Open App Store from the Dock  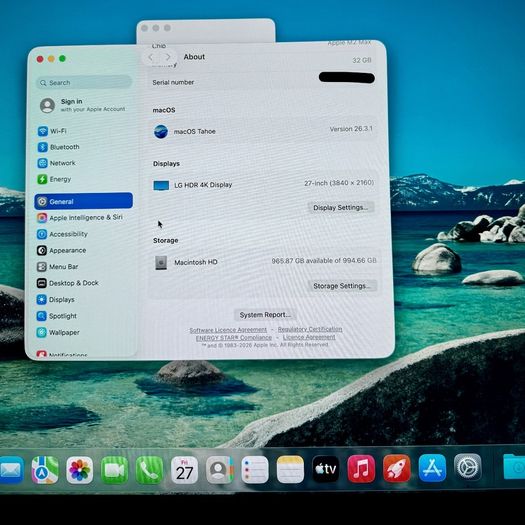coord(432,468)
